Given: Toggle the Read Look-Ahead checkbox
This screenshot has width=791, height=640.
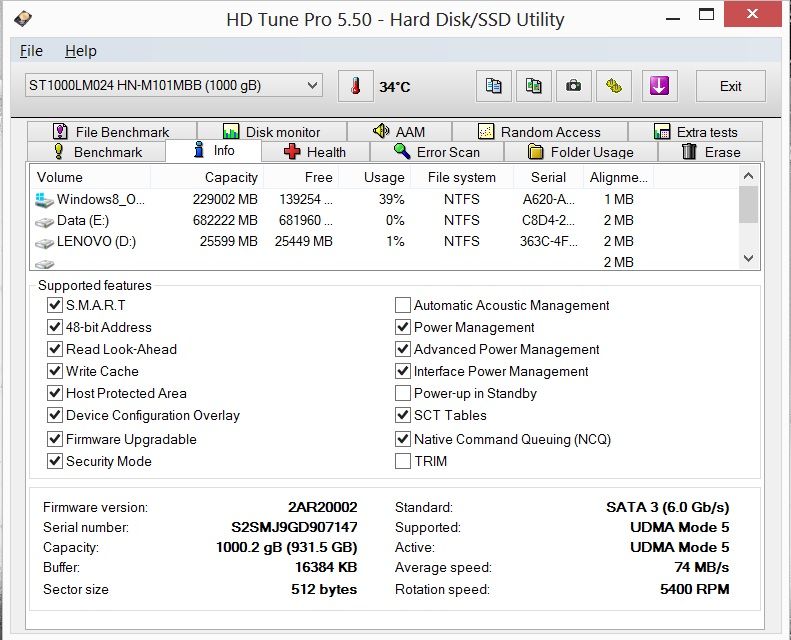Looking at the screenshot, I should point(54,349).
